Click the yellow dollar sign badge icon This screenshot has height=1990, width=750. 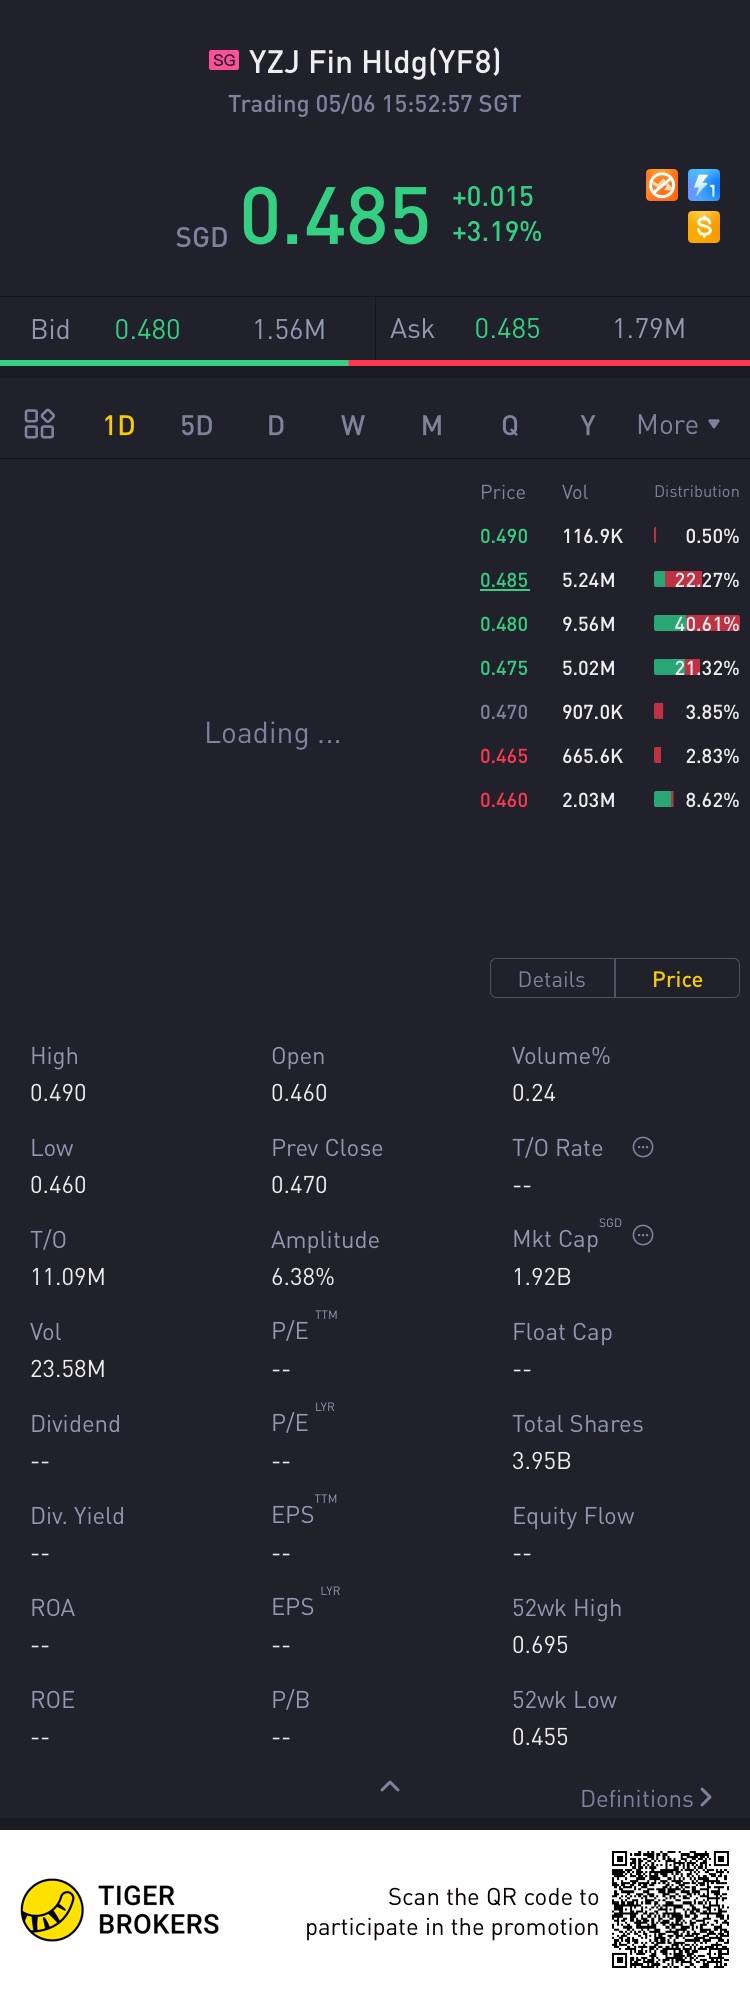(x=704, y=227)
